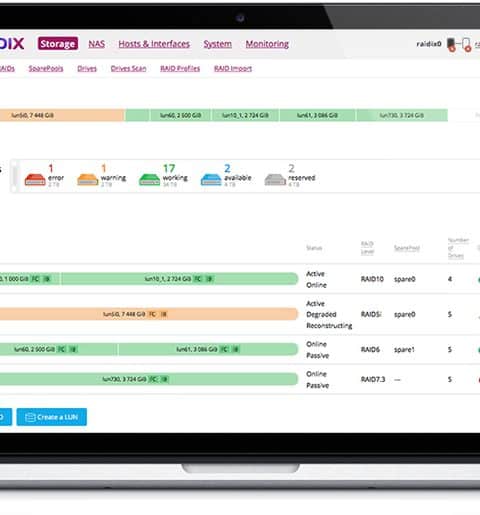480x515 pixels.
Task: Click the Create a LUN button
Action: [52, 417]
